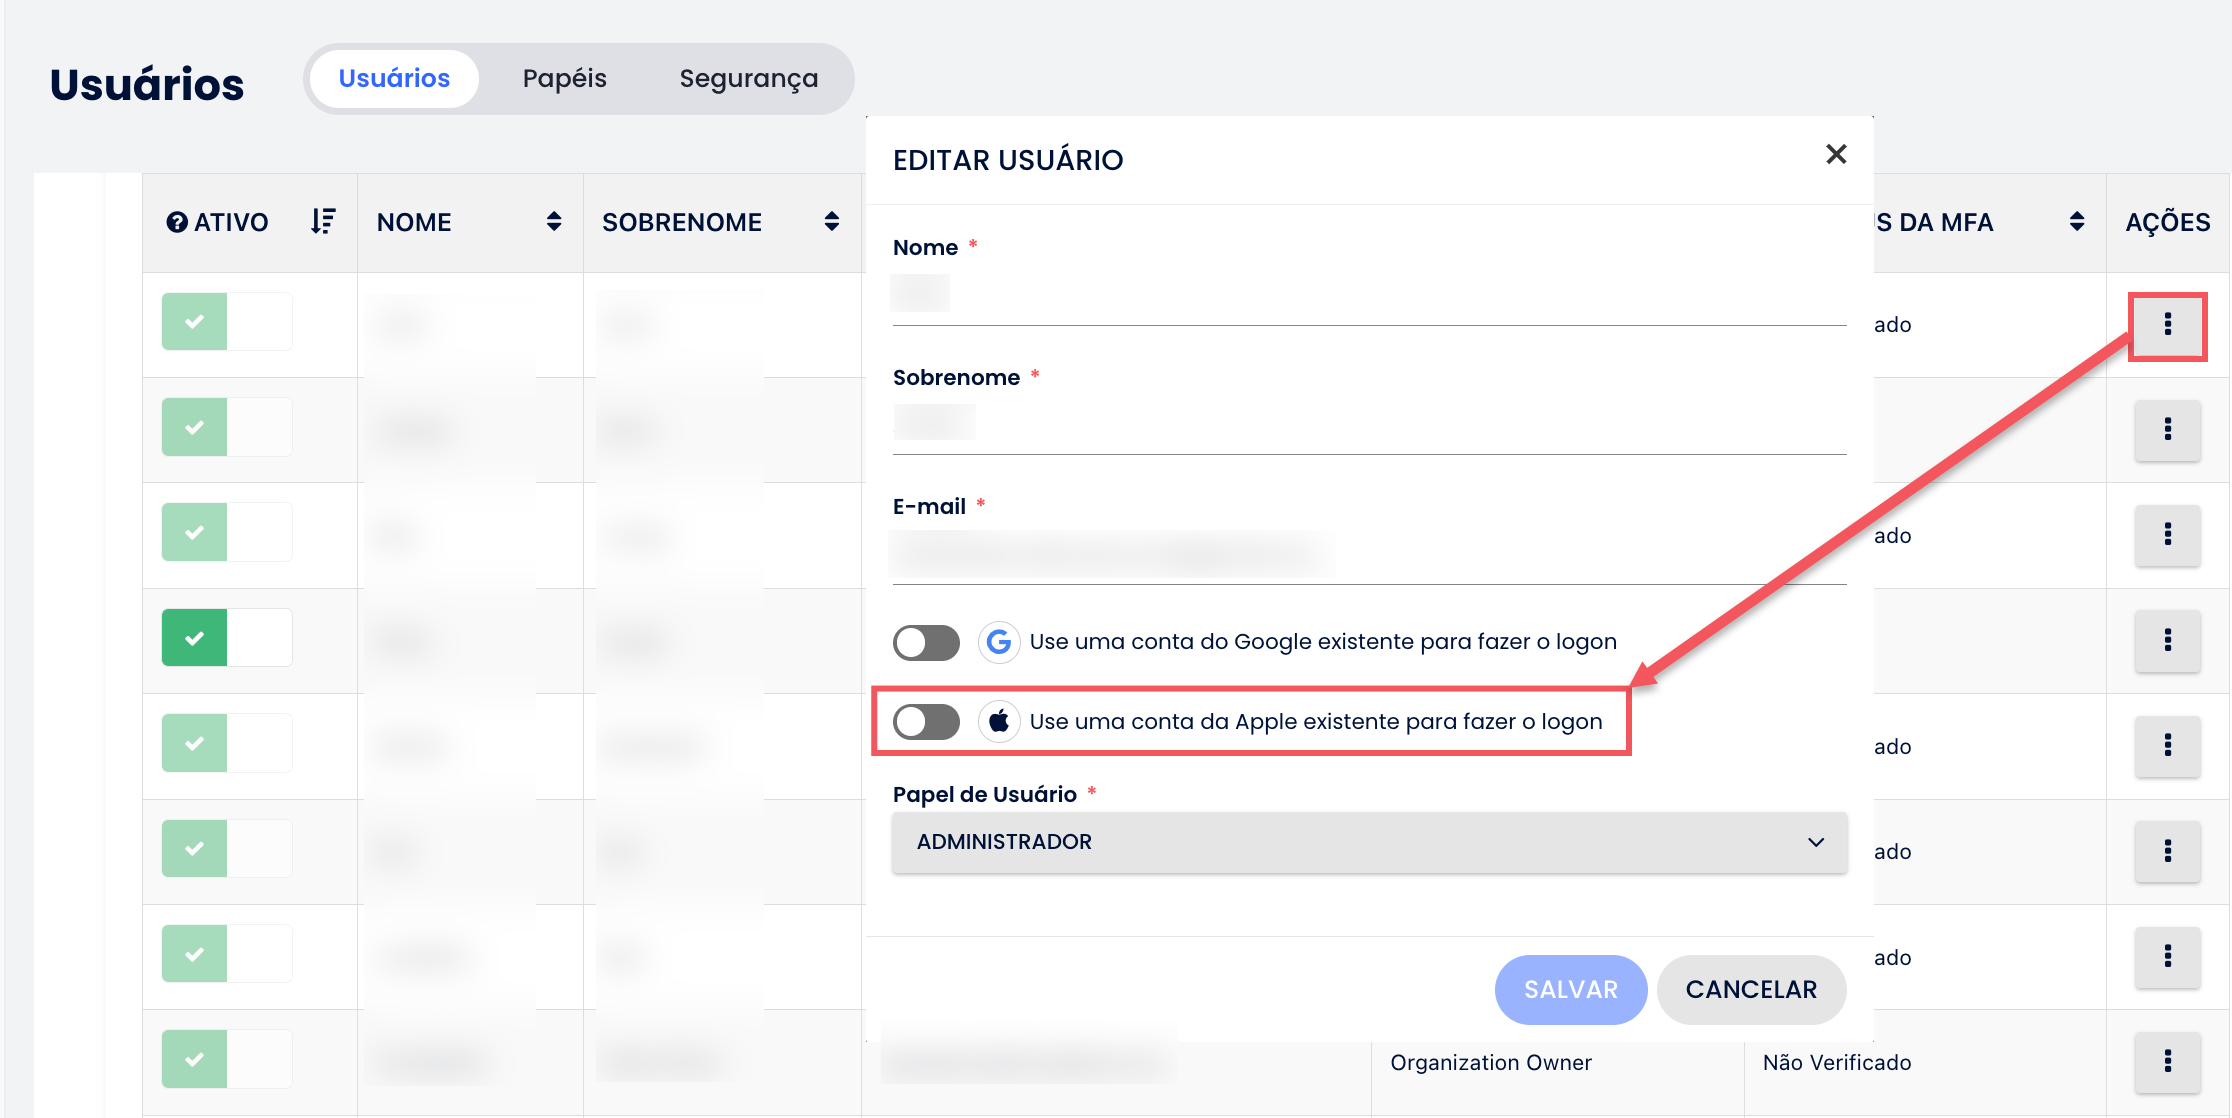
Task: Click the CANCELAR button
Action: click(1751, 990)
